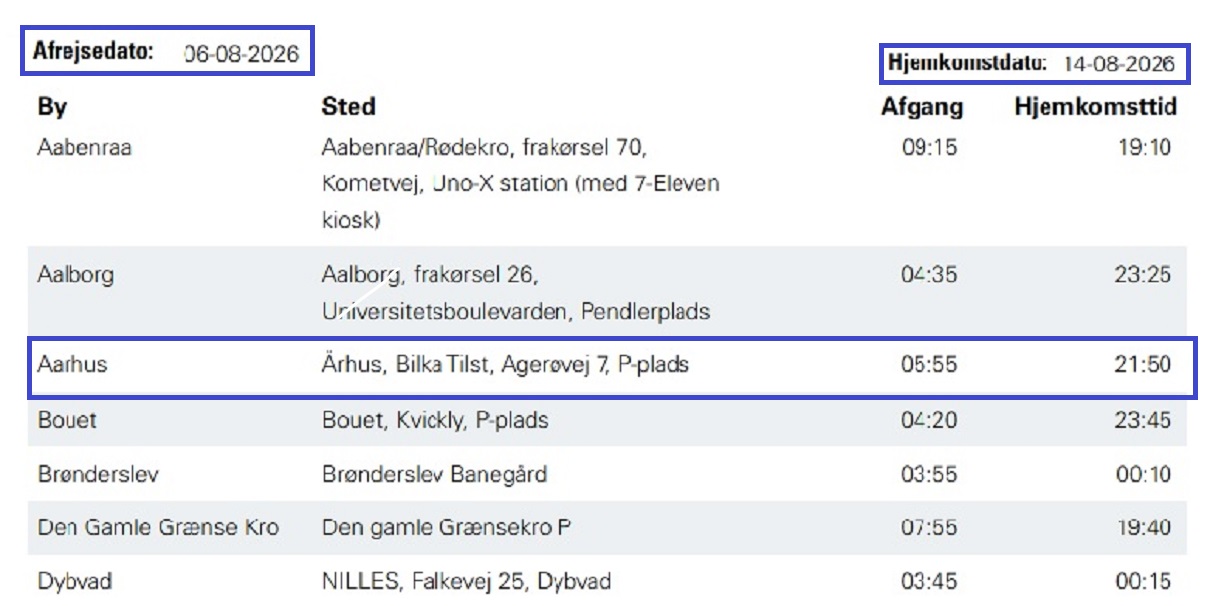This screenshot has height=606, width=1227.
Task: Click the By column header
Action: [52, 106]
